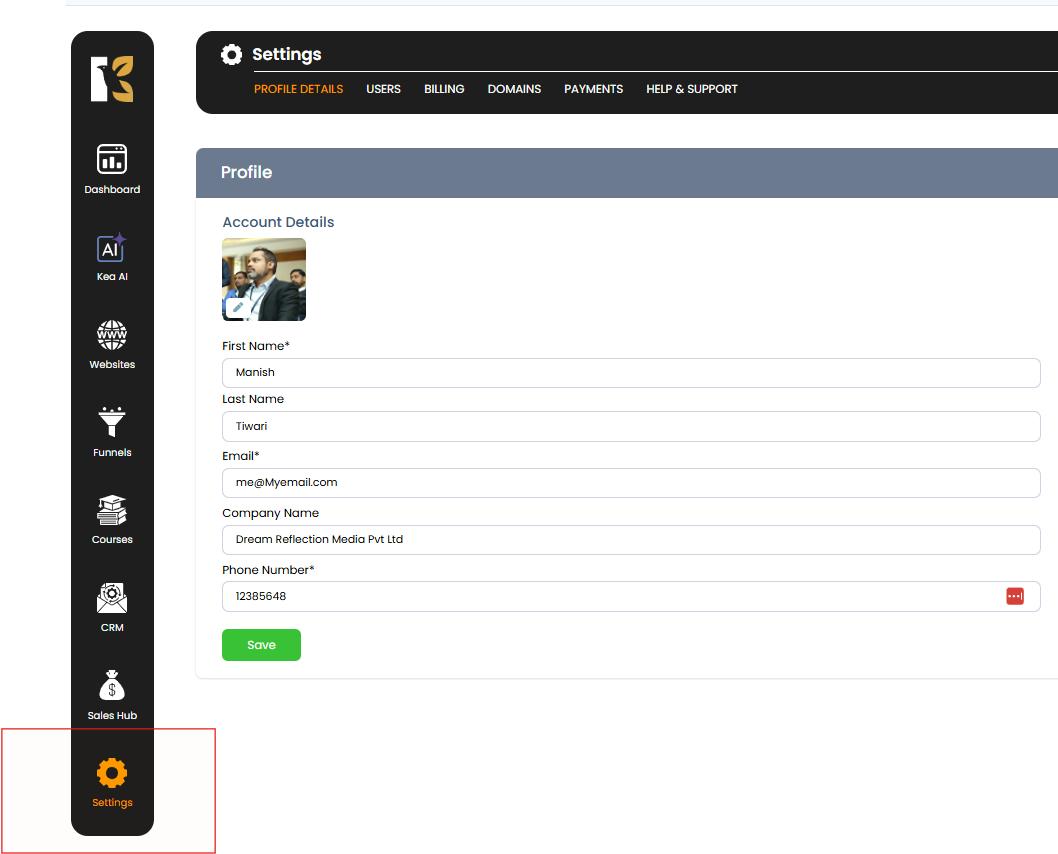Open the Courses section icon
Image resolution: width=1058 pixels, height=854 pixels.
112,511
